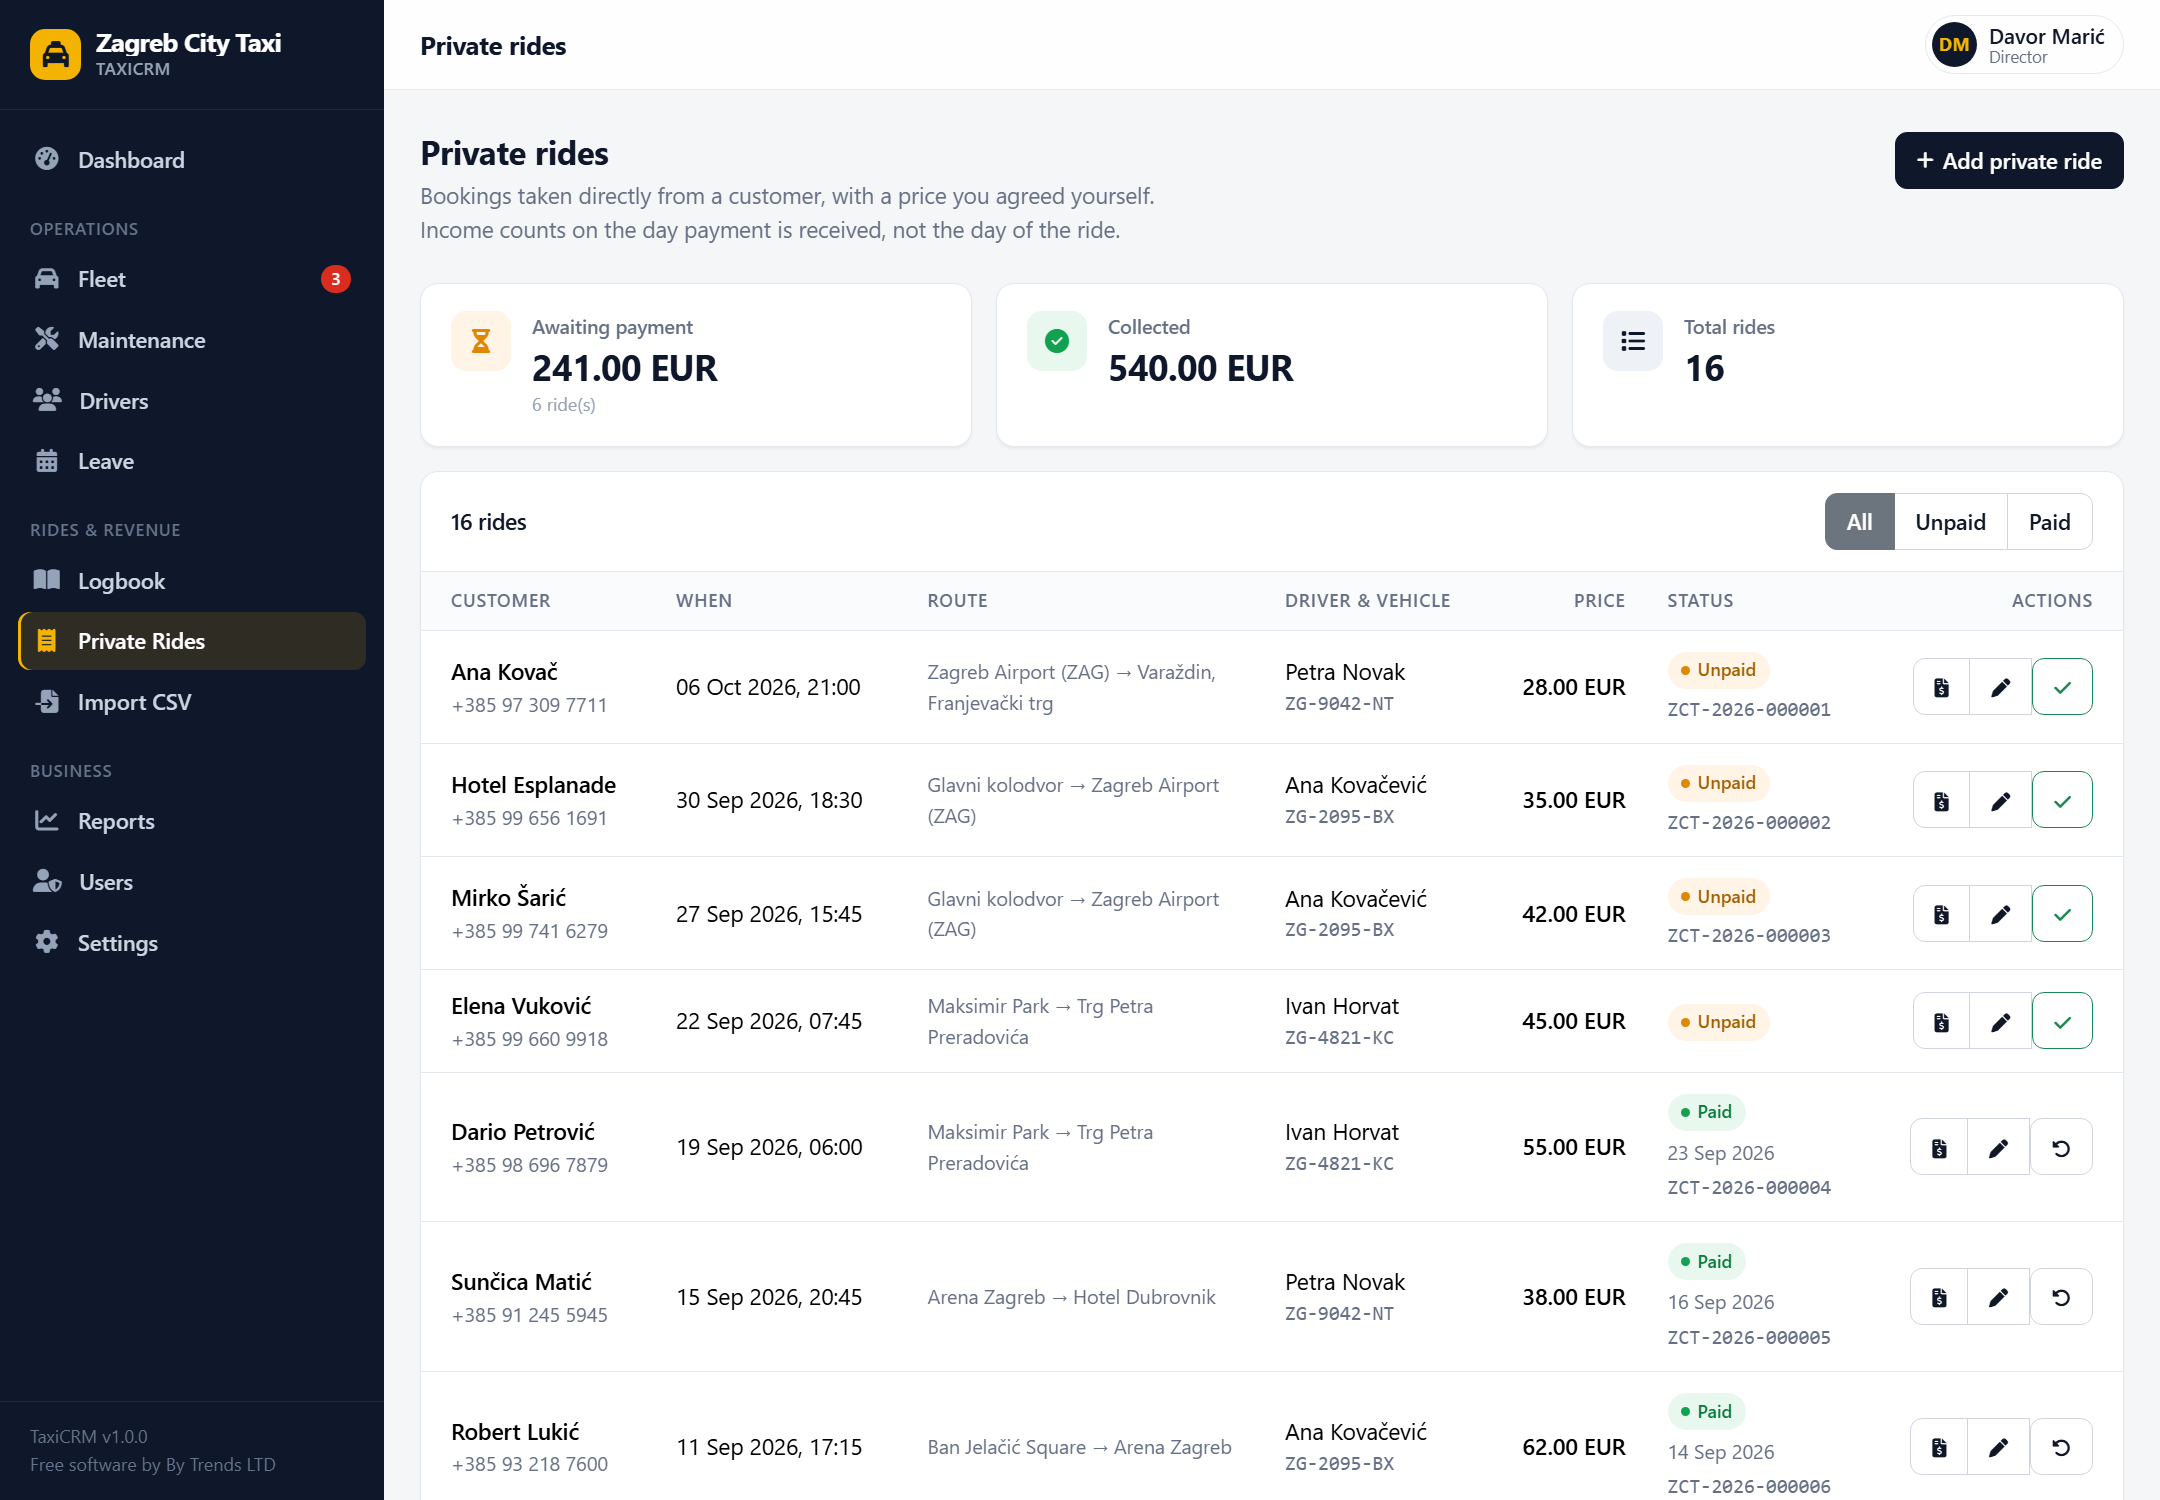This screenshot has width=2160, height=1500.
Task: Show all rides filter tab
Action: (x=1860, y=522)
